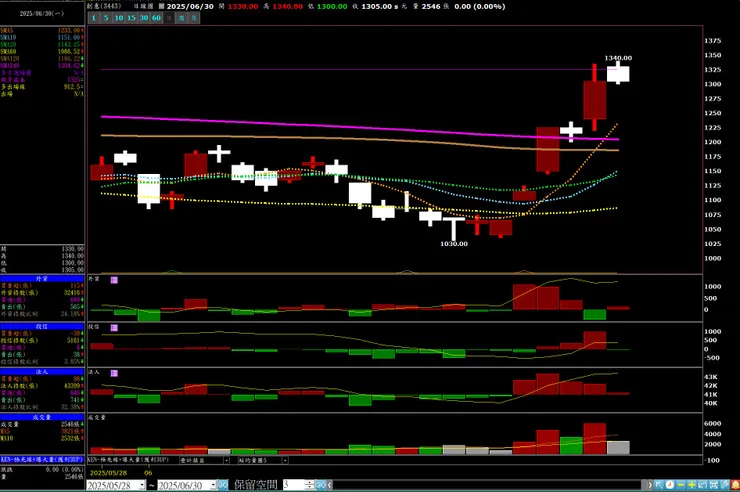Switch to the daily chart button
Viewport: 740px width, 492px height.
(168, 18)
